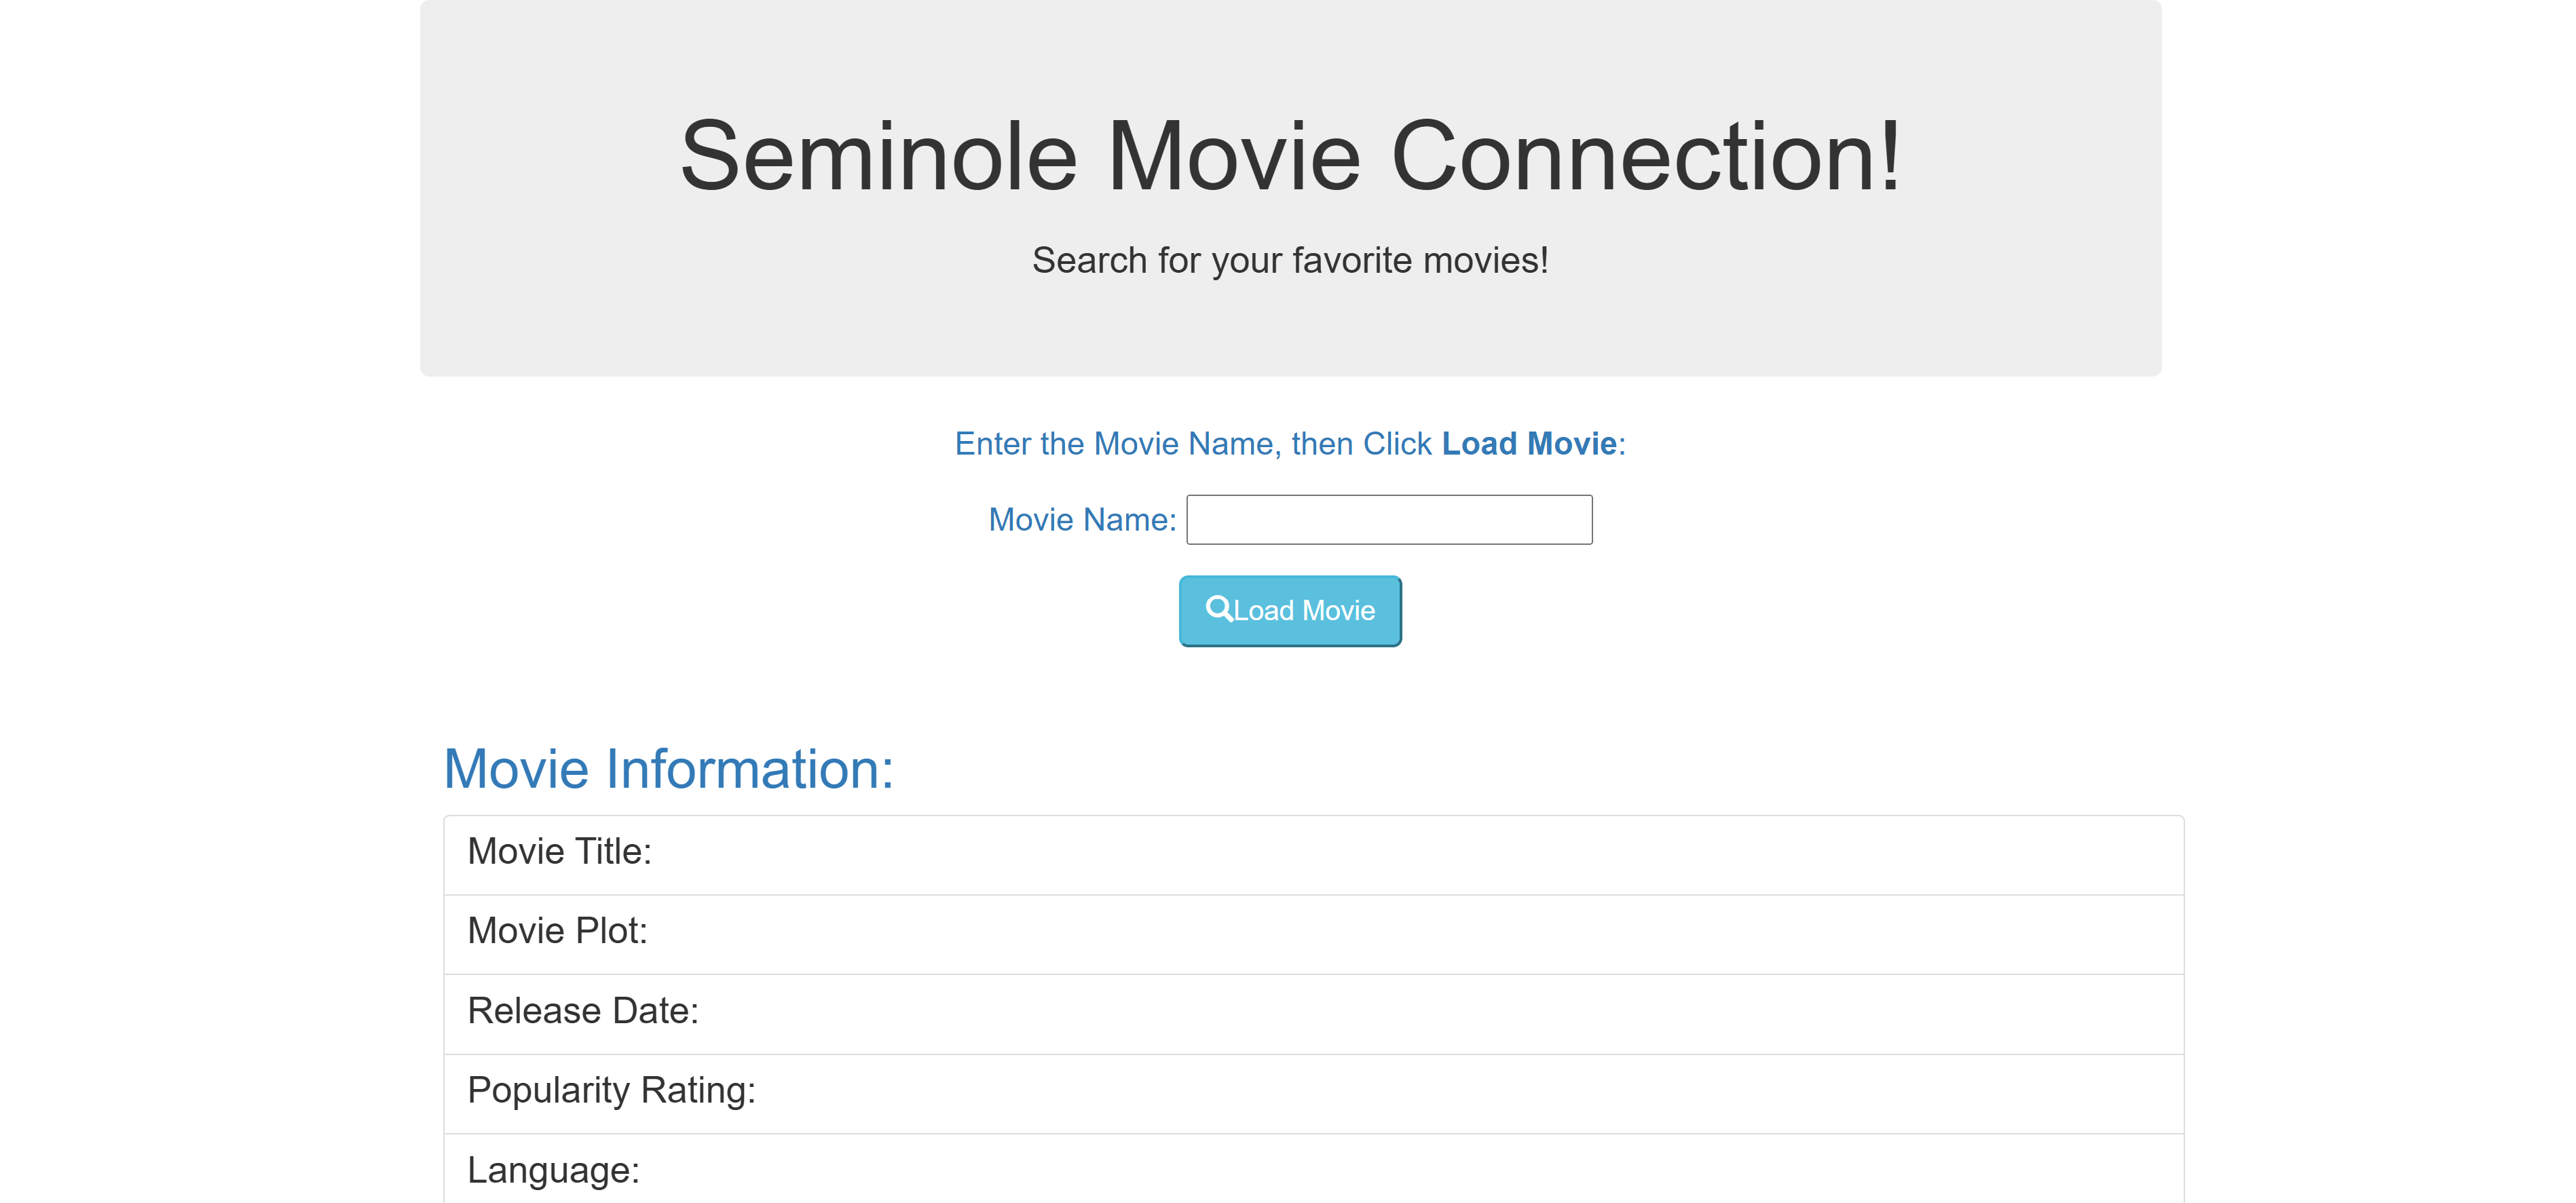Click the "Movie Name:" label
This screenshot has height=1203, width=2576.
click(x=1082, y=520)
